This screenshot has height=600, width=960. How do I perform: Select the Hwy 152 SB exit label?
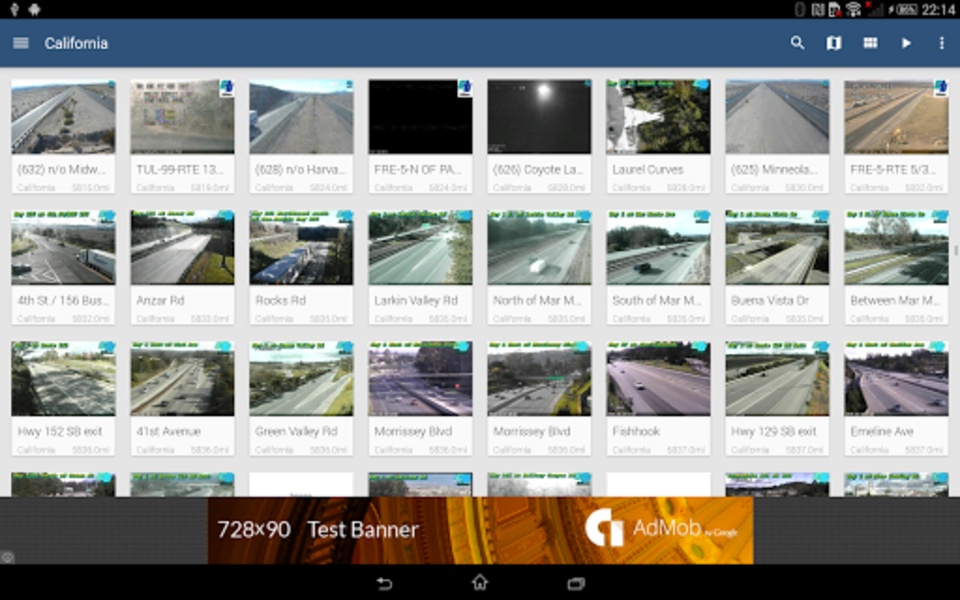click(x=60, y=432)
